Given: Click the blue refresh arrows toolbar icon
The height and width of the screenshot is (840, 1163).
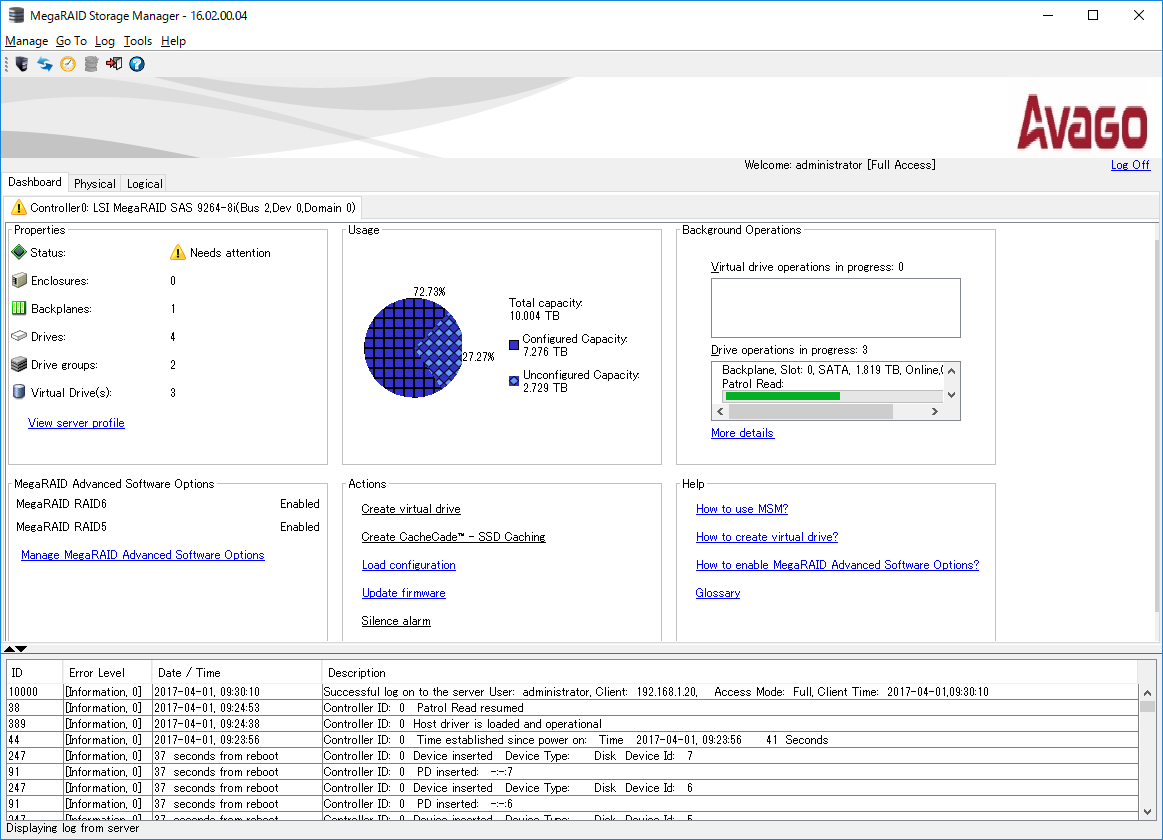Looking at the screenshot, I should [x=45, y=64].
